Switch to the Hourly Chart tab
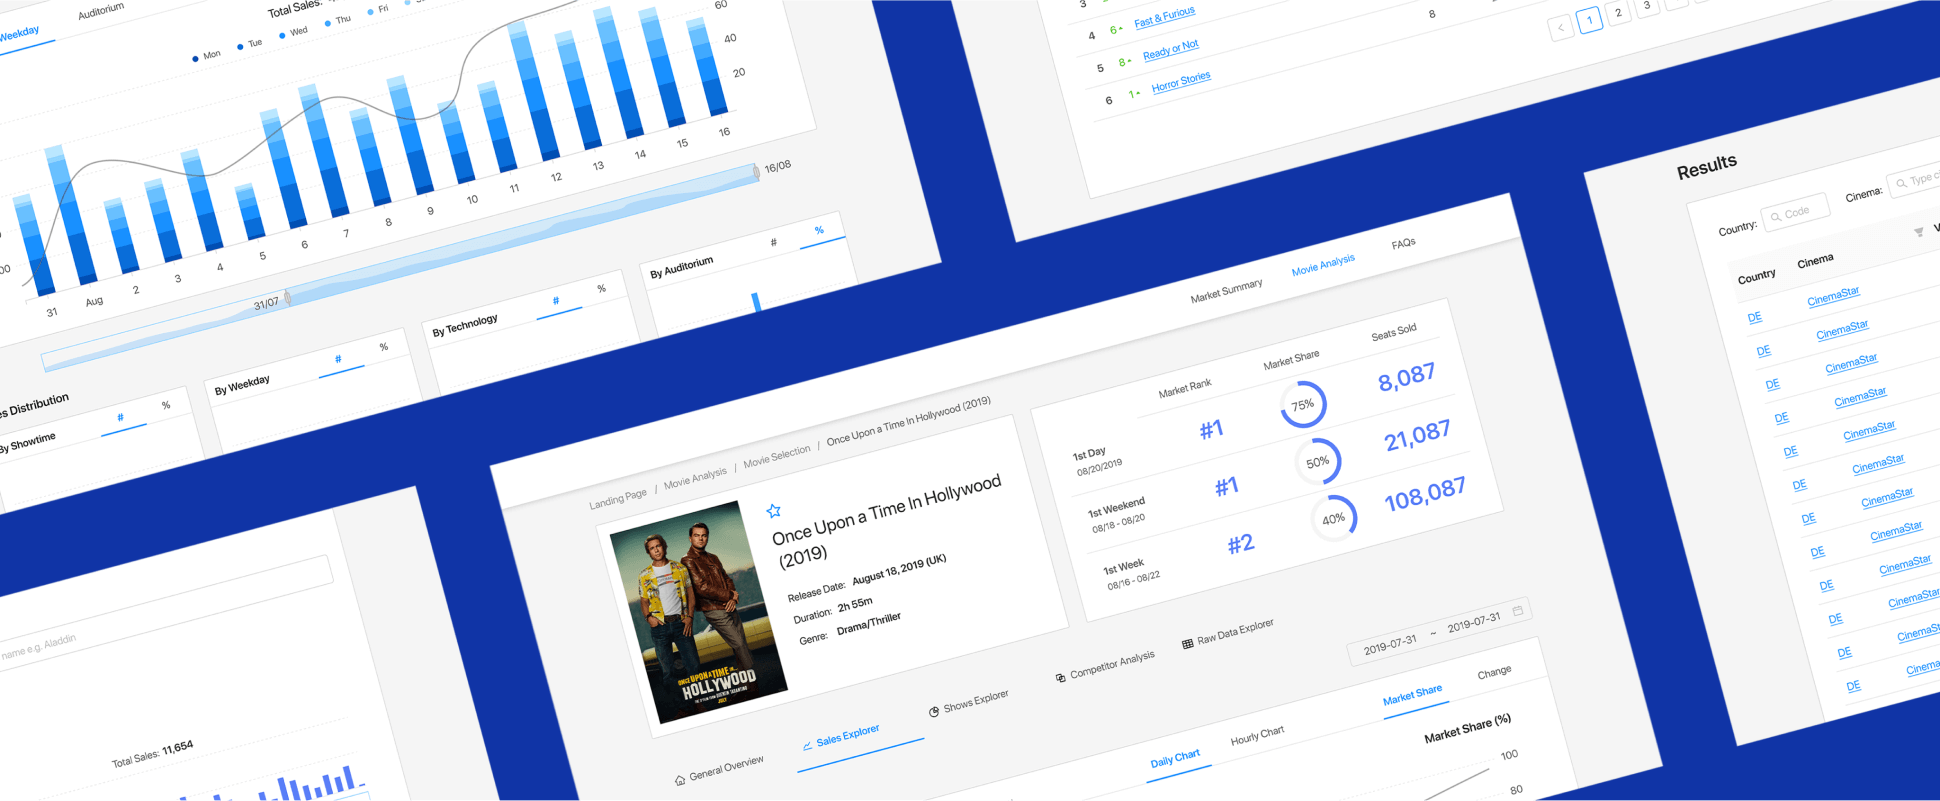1940x801 pixels. coord(1257,736)
